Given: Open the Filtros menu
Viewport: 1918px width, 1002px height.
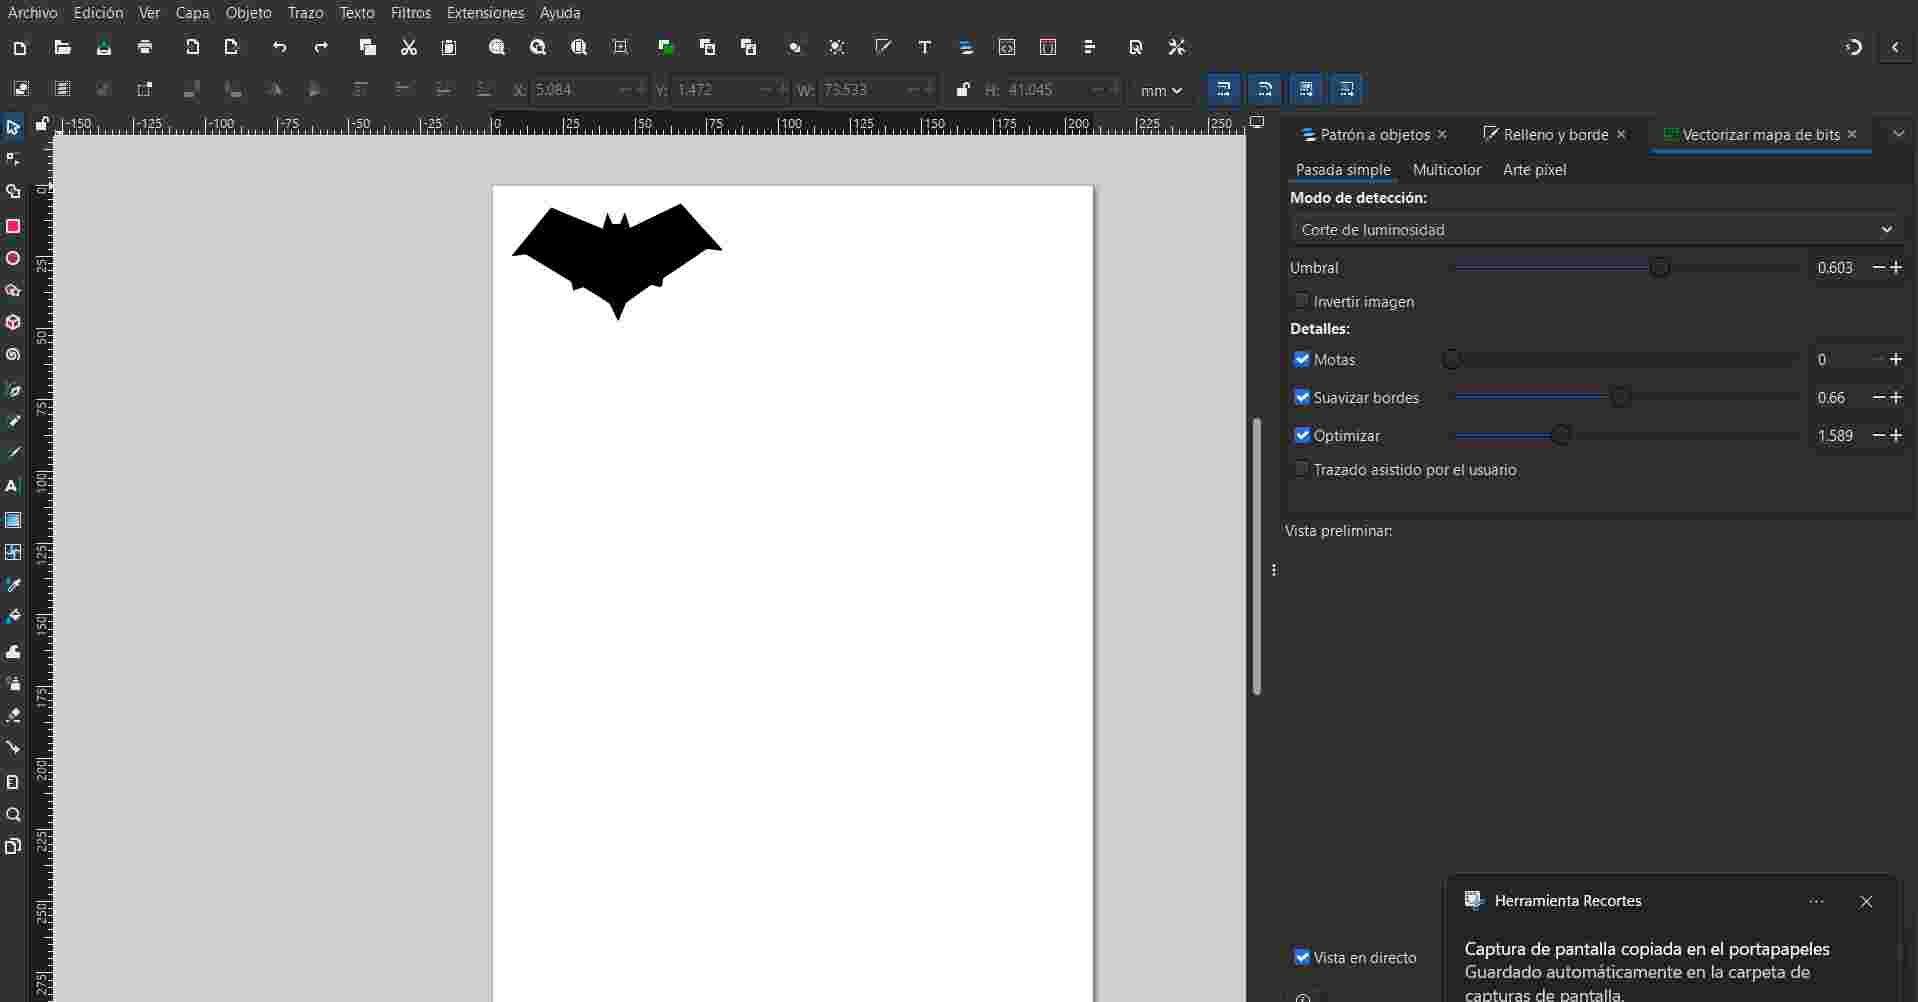Looking at the screenshot, I should coord(410,13).
